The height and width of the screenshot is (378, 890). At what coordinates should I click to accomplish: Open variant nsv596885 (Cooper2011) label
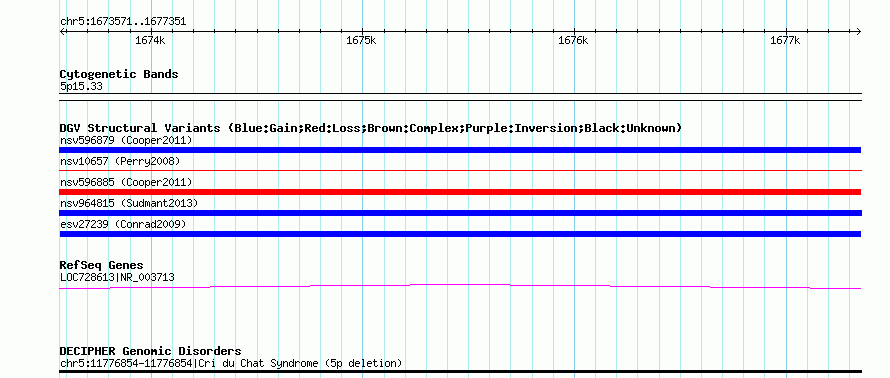(x=126, y=182)
